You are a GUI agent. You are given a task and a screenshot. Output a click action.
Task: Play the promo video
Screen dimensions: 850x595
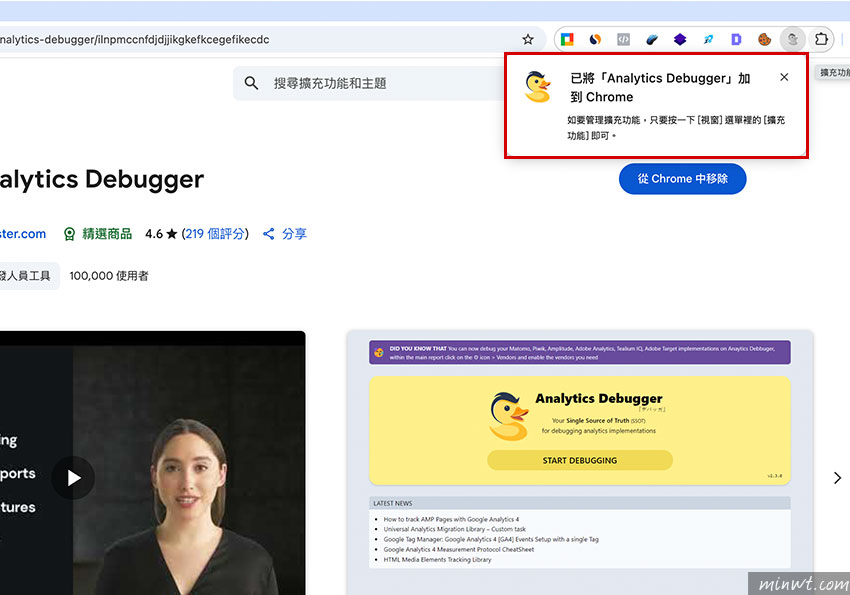point(74,478)
